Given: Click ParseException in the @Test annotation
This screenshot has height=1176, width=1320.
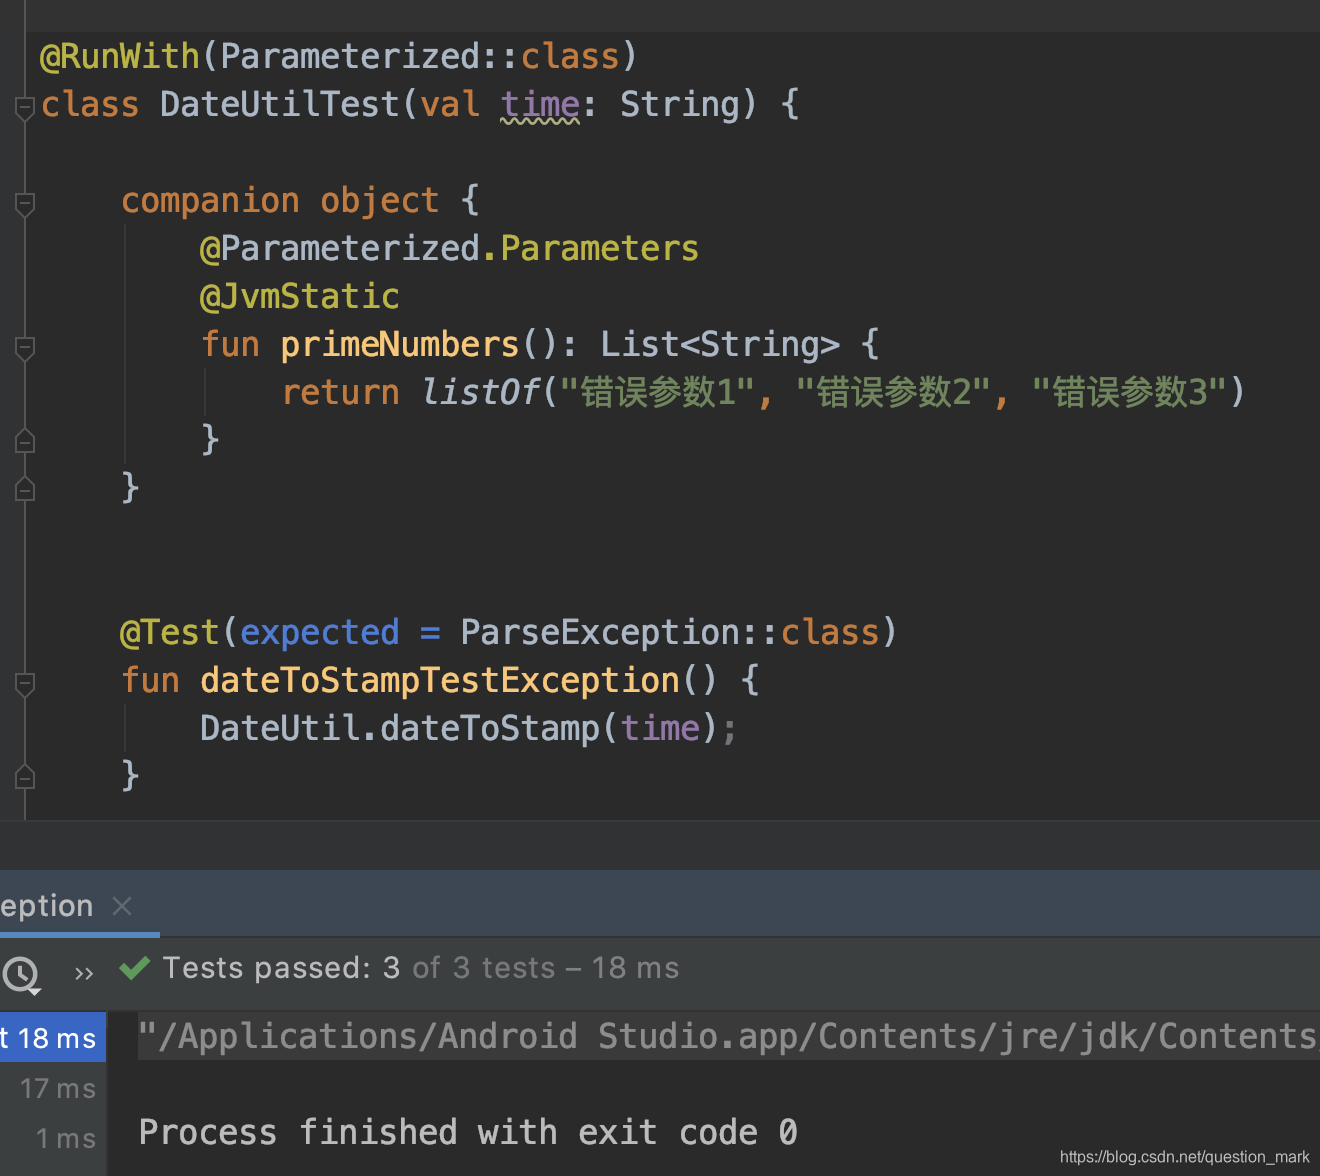Looking at the screenshot, I should coord(600,632).
